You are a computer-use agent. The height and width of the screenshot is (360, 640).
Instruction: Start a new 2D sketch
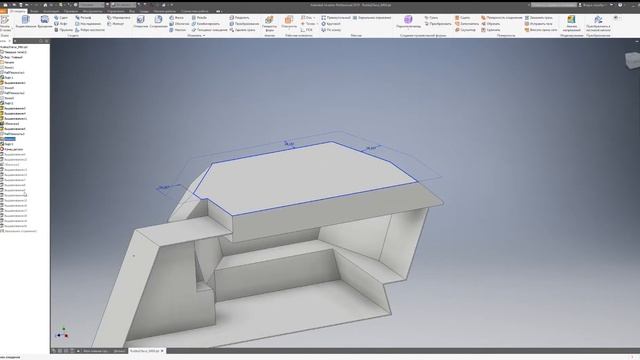coord(5,23)
